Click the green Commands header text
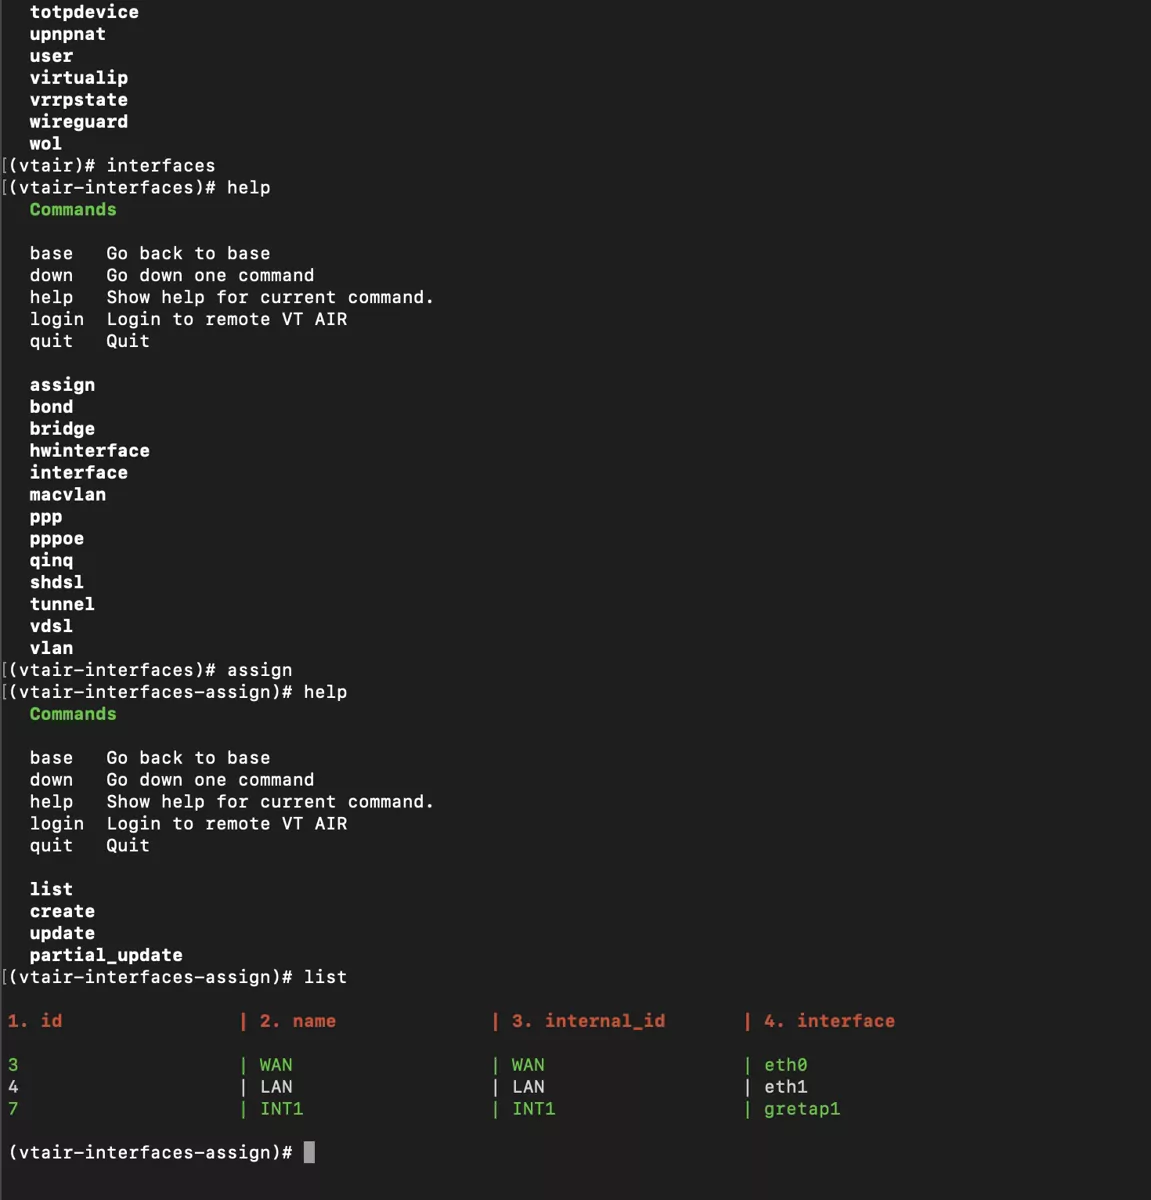Screen dimensions: 1151x1200 (72, 209)
